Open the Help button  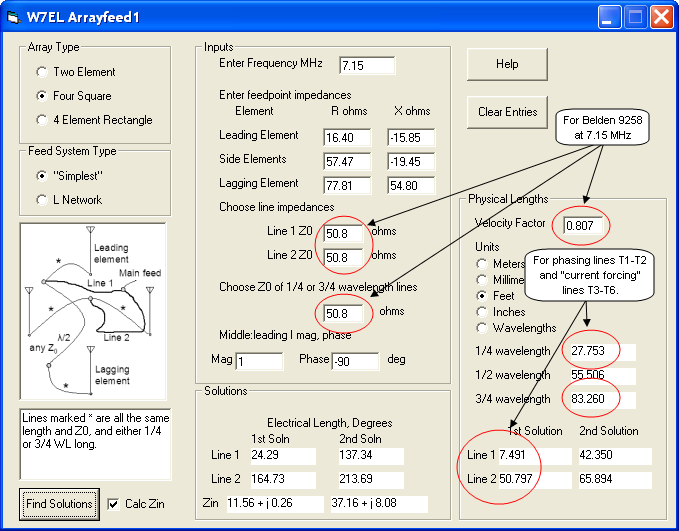coord(507,64)
